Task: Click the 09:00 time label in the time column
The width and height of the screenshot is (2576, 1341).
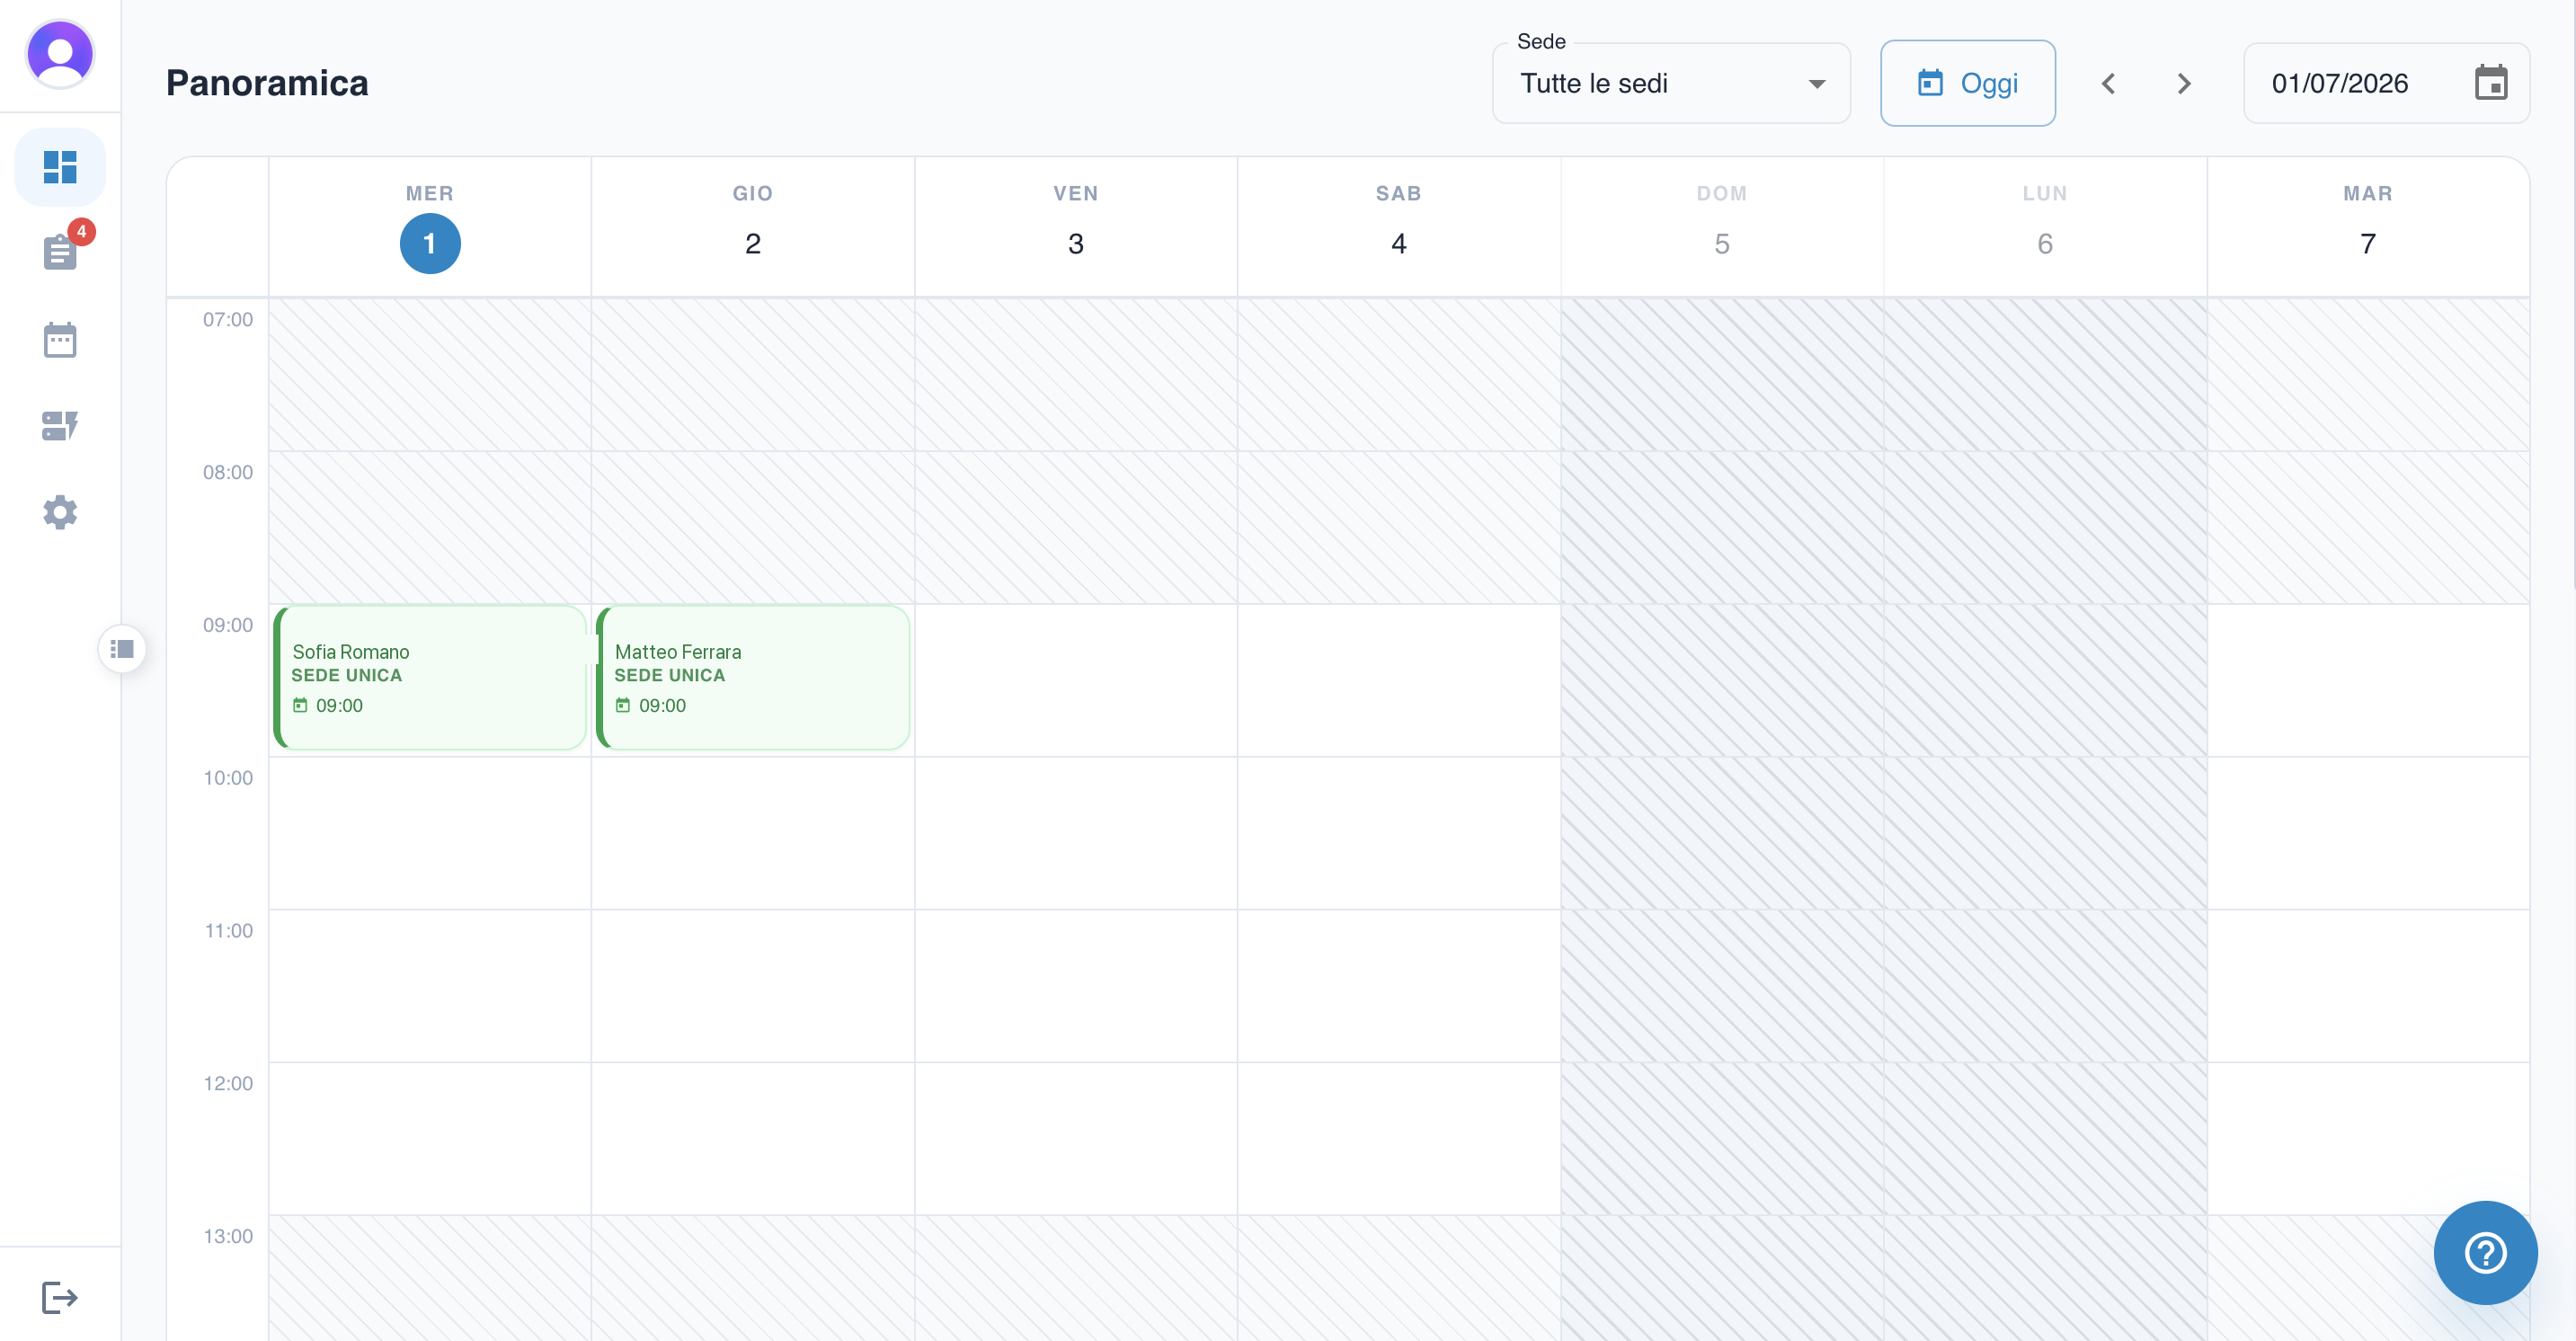Action: 228,626
